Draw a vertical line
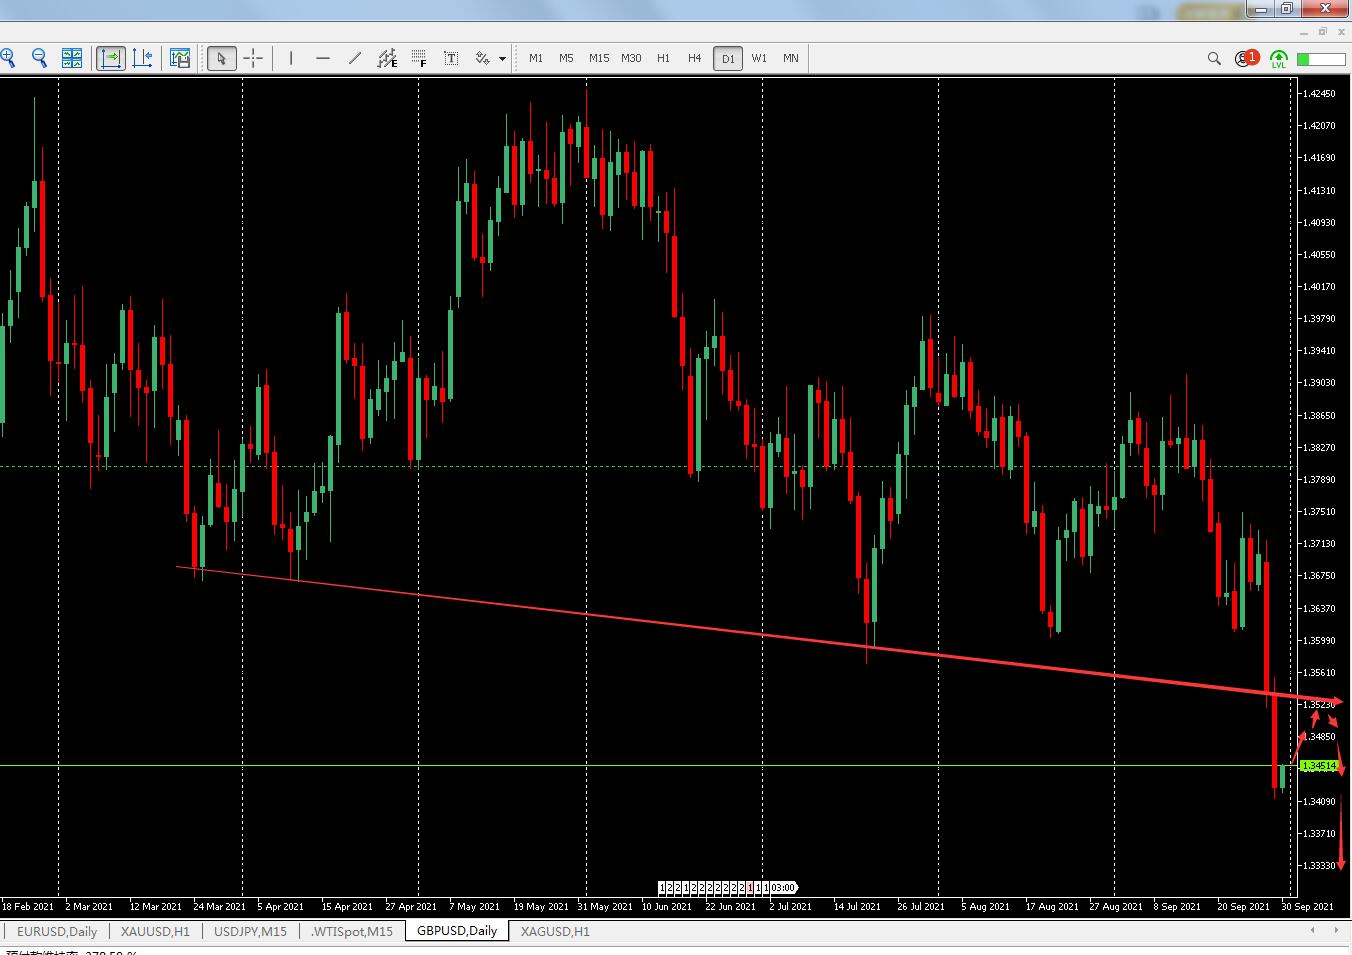Viewport: 1352px width, 955px height. coord(291,58)
